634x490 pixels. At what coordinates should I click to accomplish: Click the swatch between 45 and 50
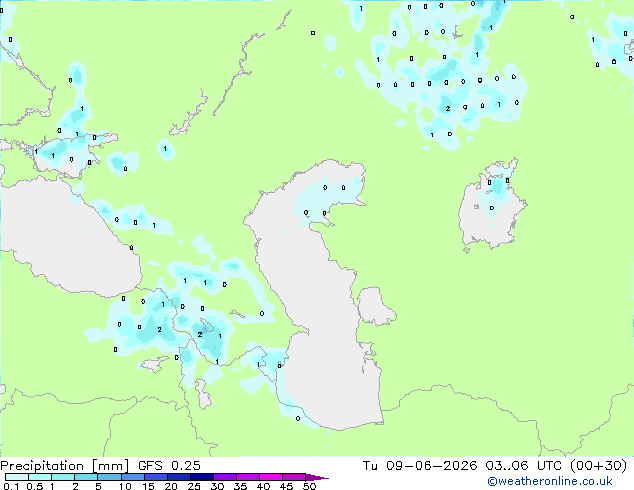click(294, 477)
